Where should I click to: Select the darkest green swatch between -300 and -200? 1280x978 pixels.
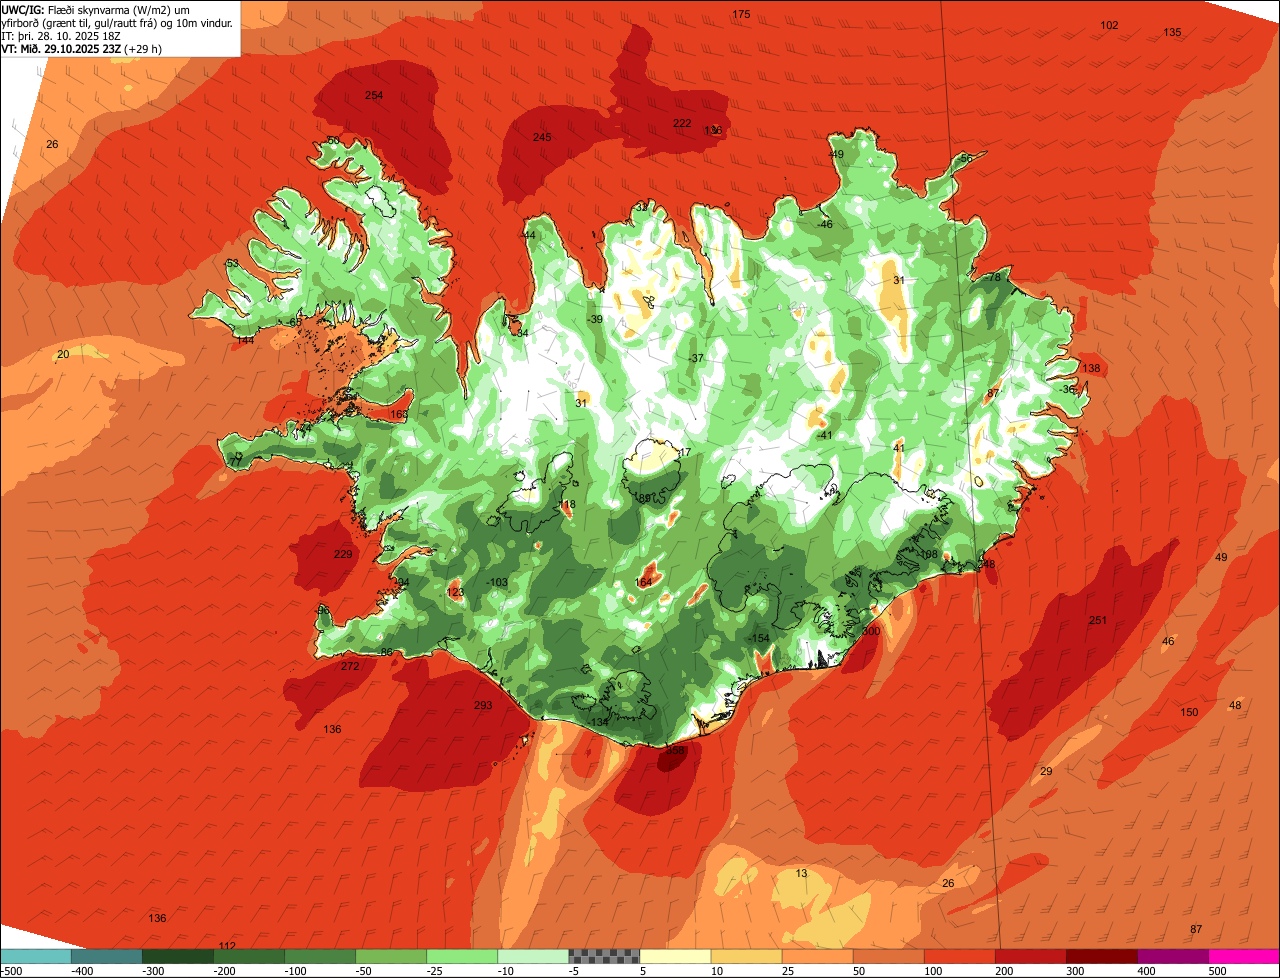click(x=178, y=956)
